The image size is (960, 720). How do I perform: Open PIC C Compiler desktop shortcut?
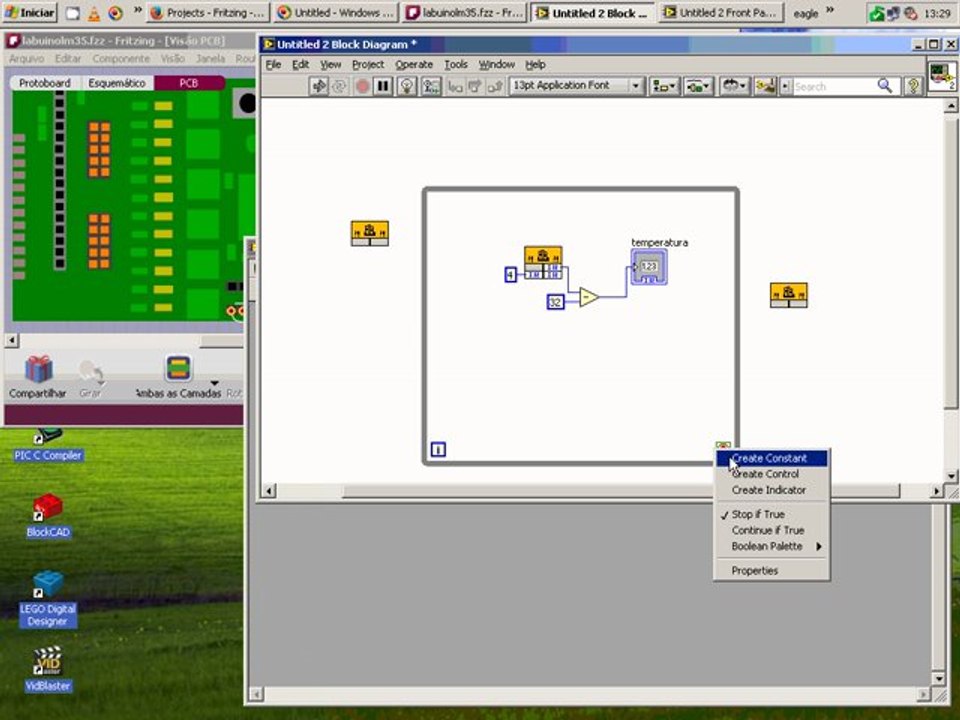(x=48, y=443)
